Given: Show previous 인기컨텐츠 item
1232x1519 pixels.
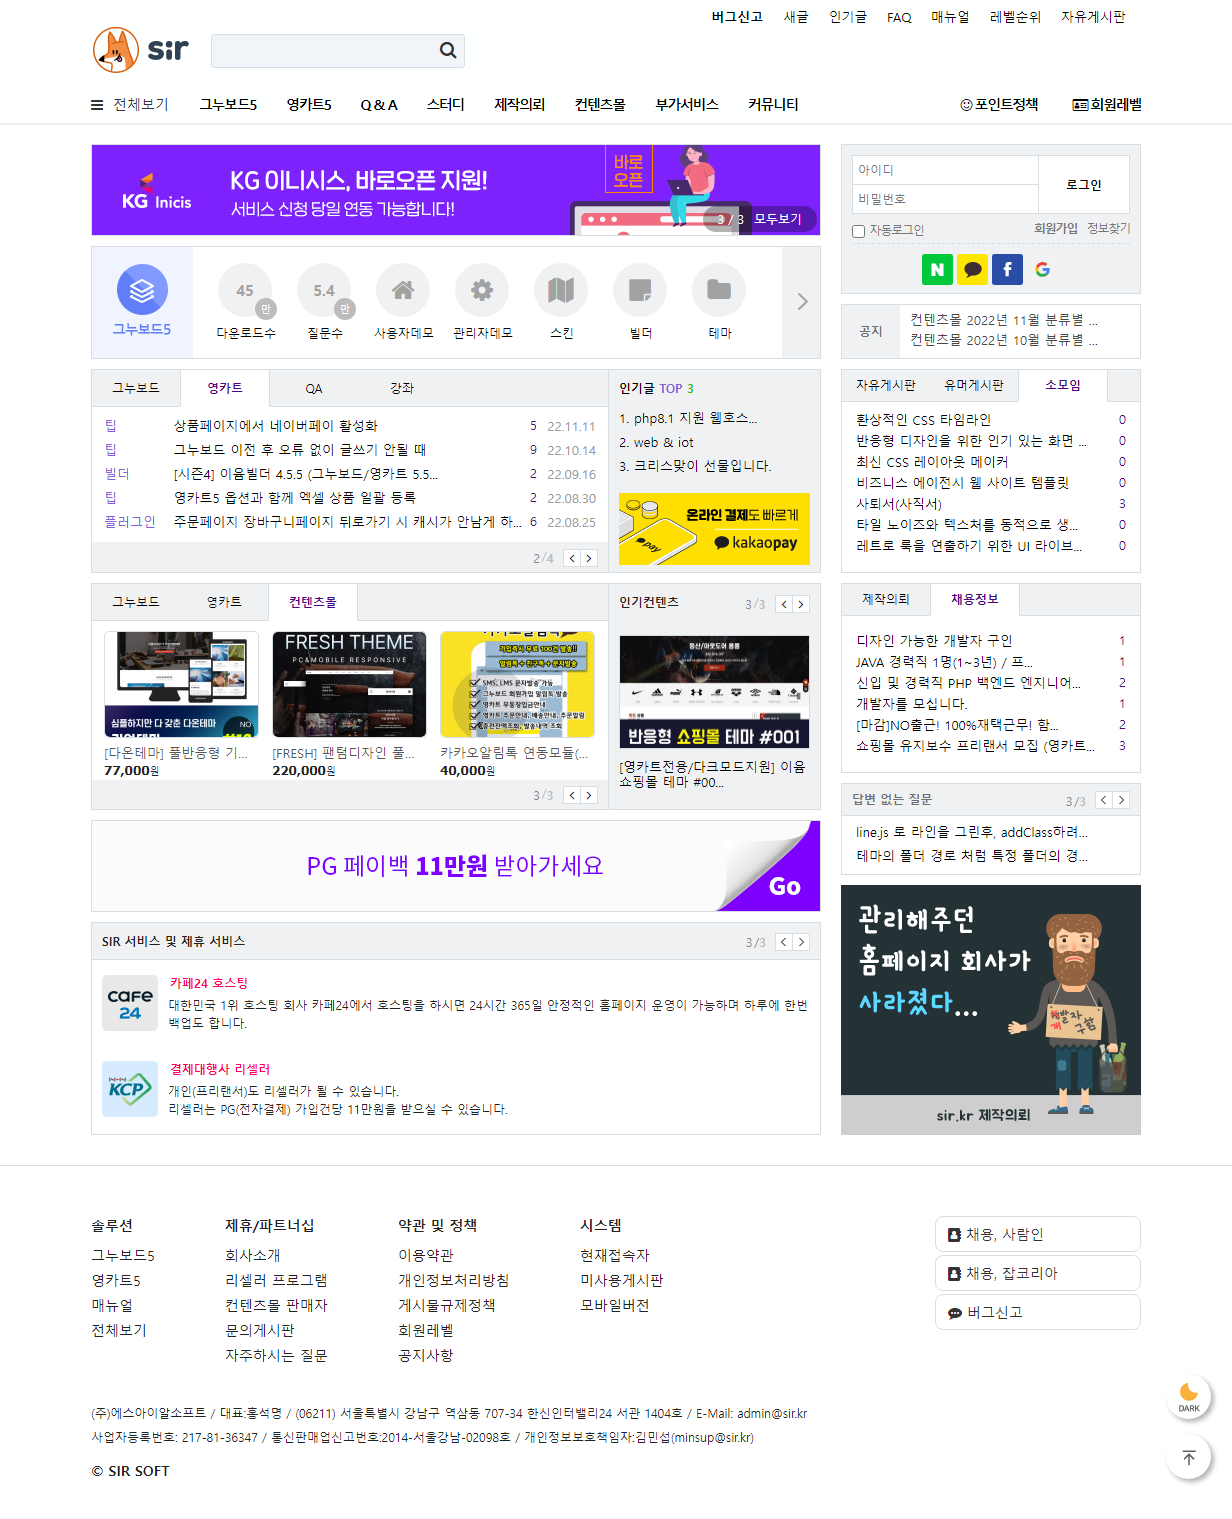Looking at the screenshot, I should coord(784,604).
